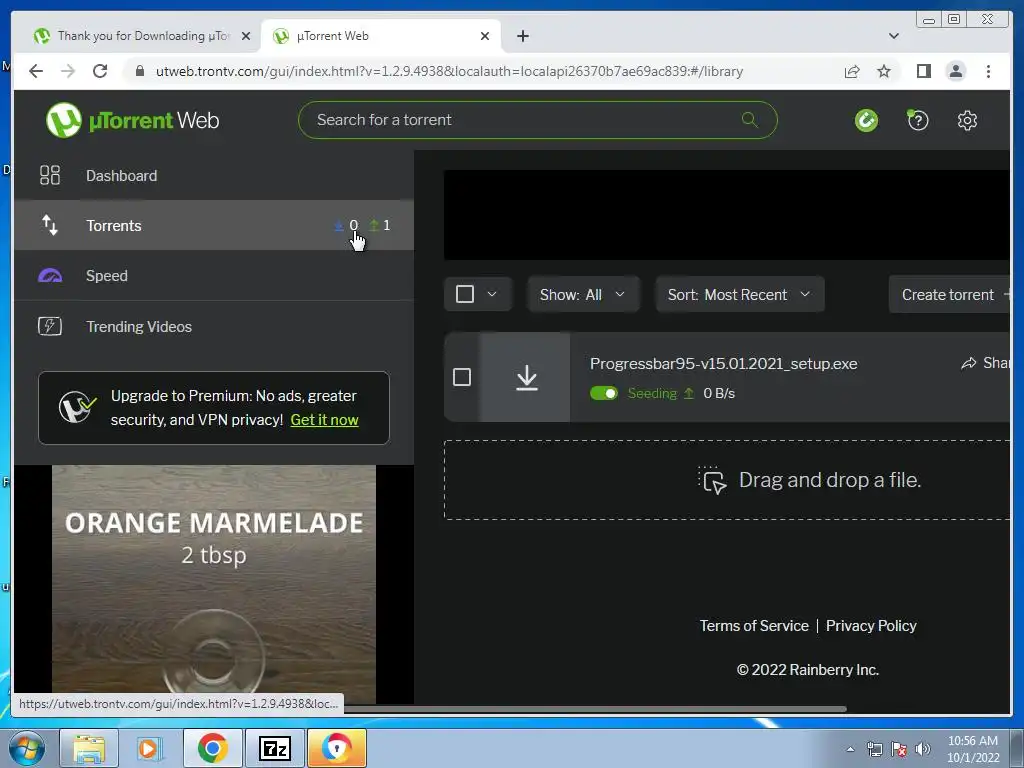The width and height of the screenshot is (1024, 768).
Task: Click the Speed gauge icon
Action: coord(50,276)
